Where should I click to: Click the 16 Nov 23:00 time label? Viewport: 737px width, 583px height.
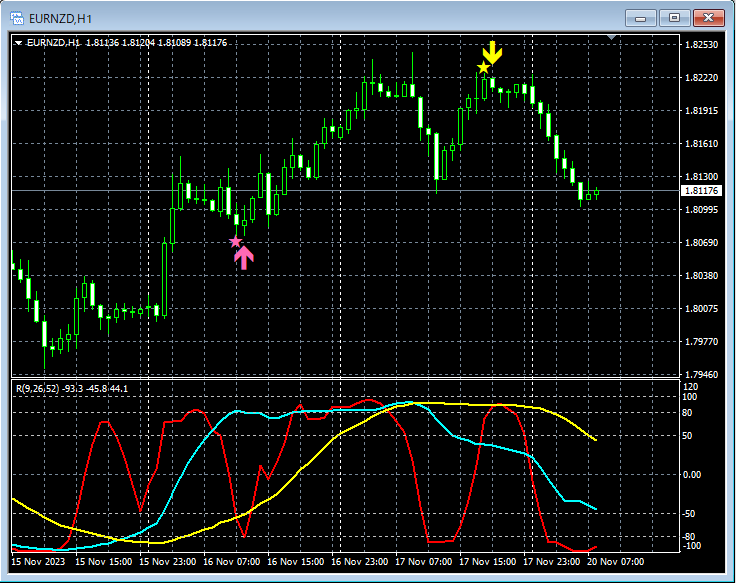[x=360, y=562]
